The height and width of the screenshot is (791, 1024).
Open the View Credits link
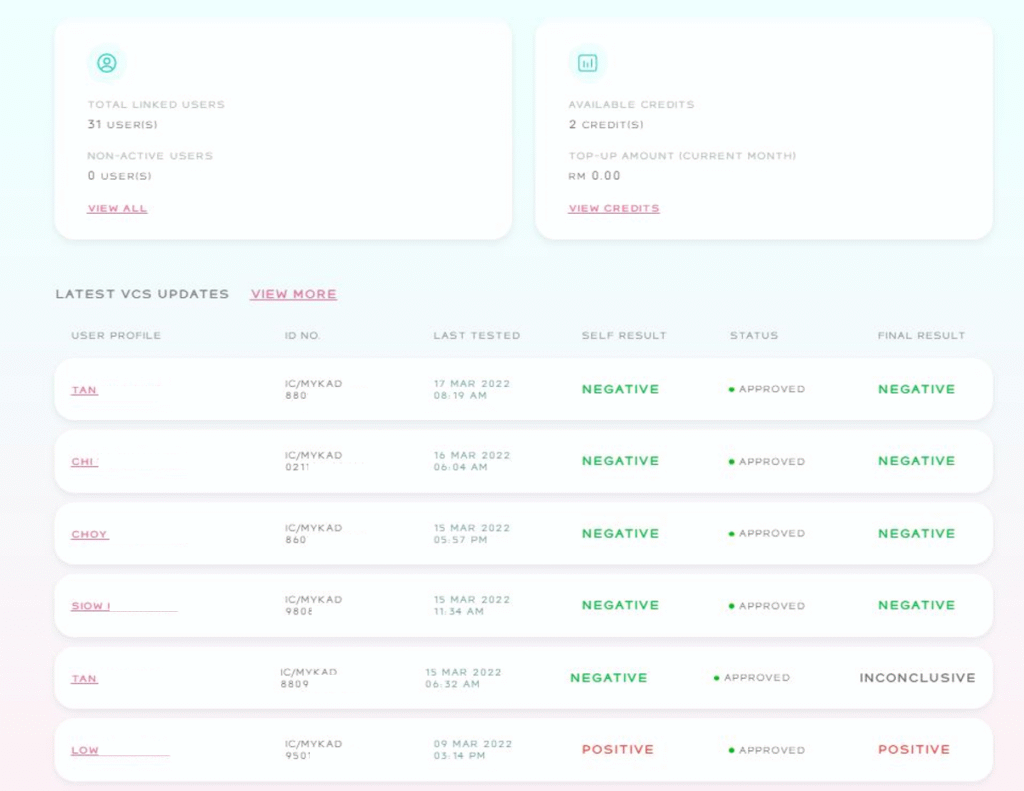(614, 209)
